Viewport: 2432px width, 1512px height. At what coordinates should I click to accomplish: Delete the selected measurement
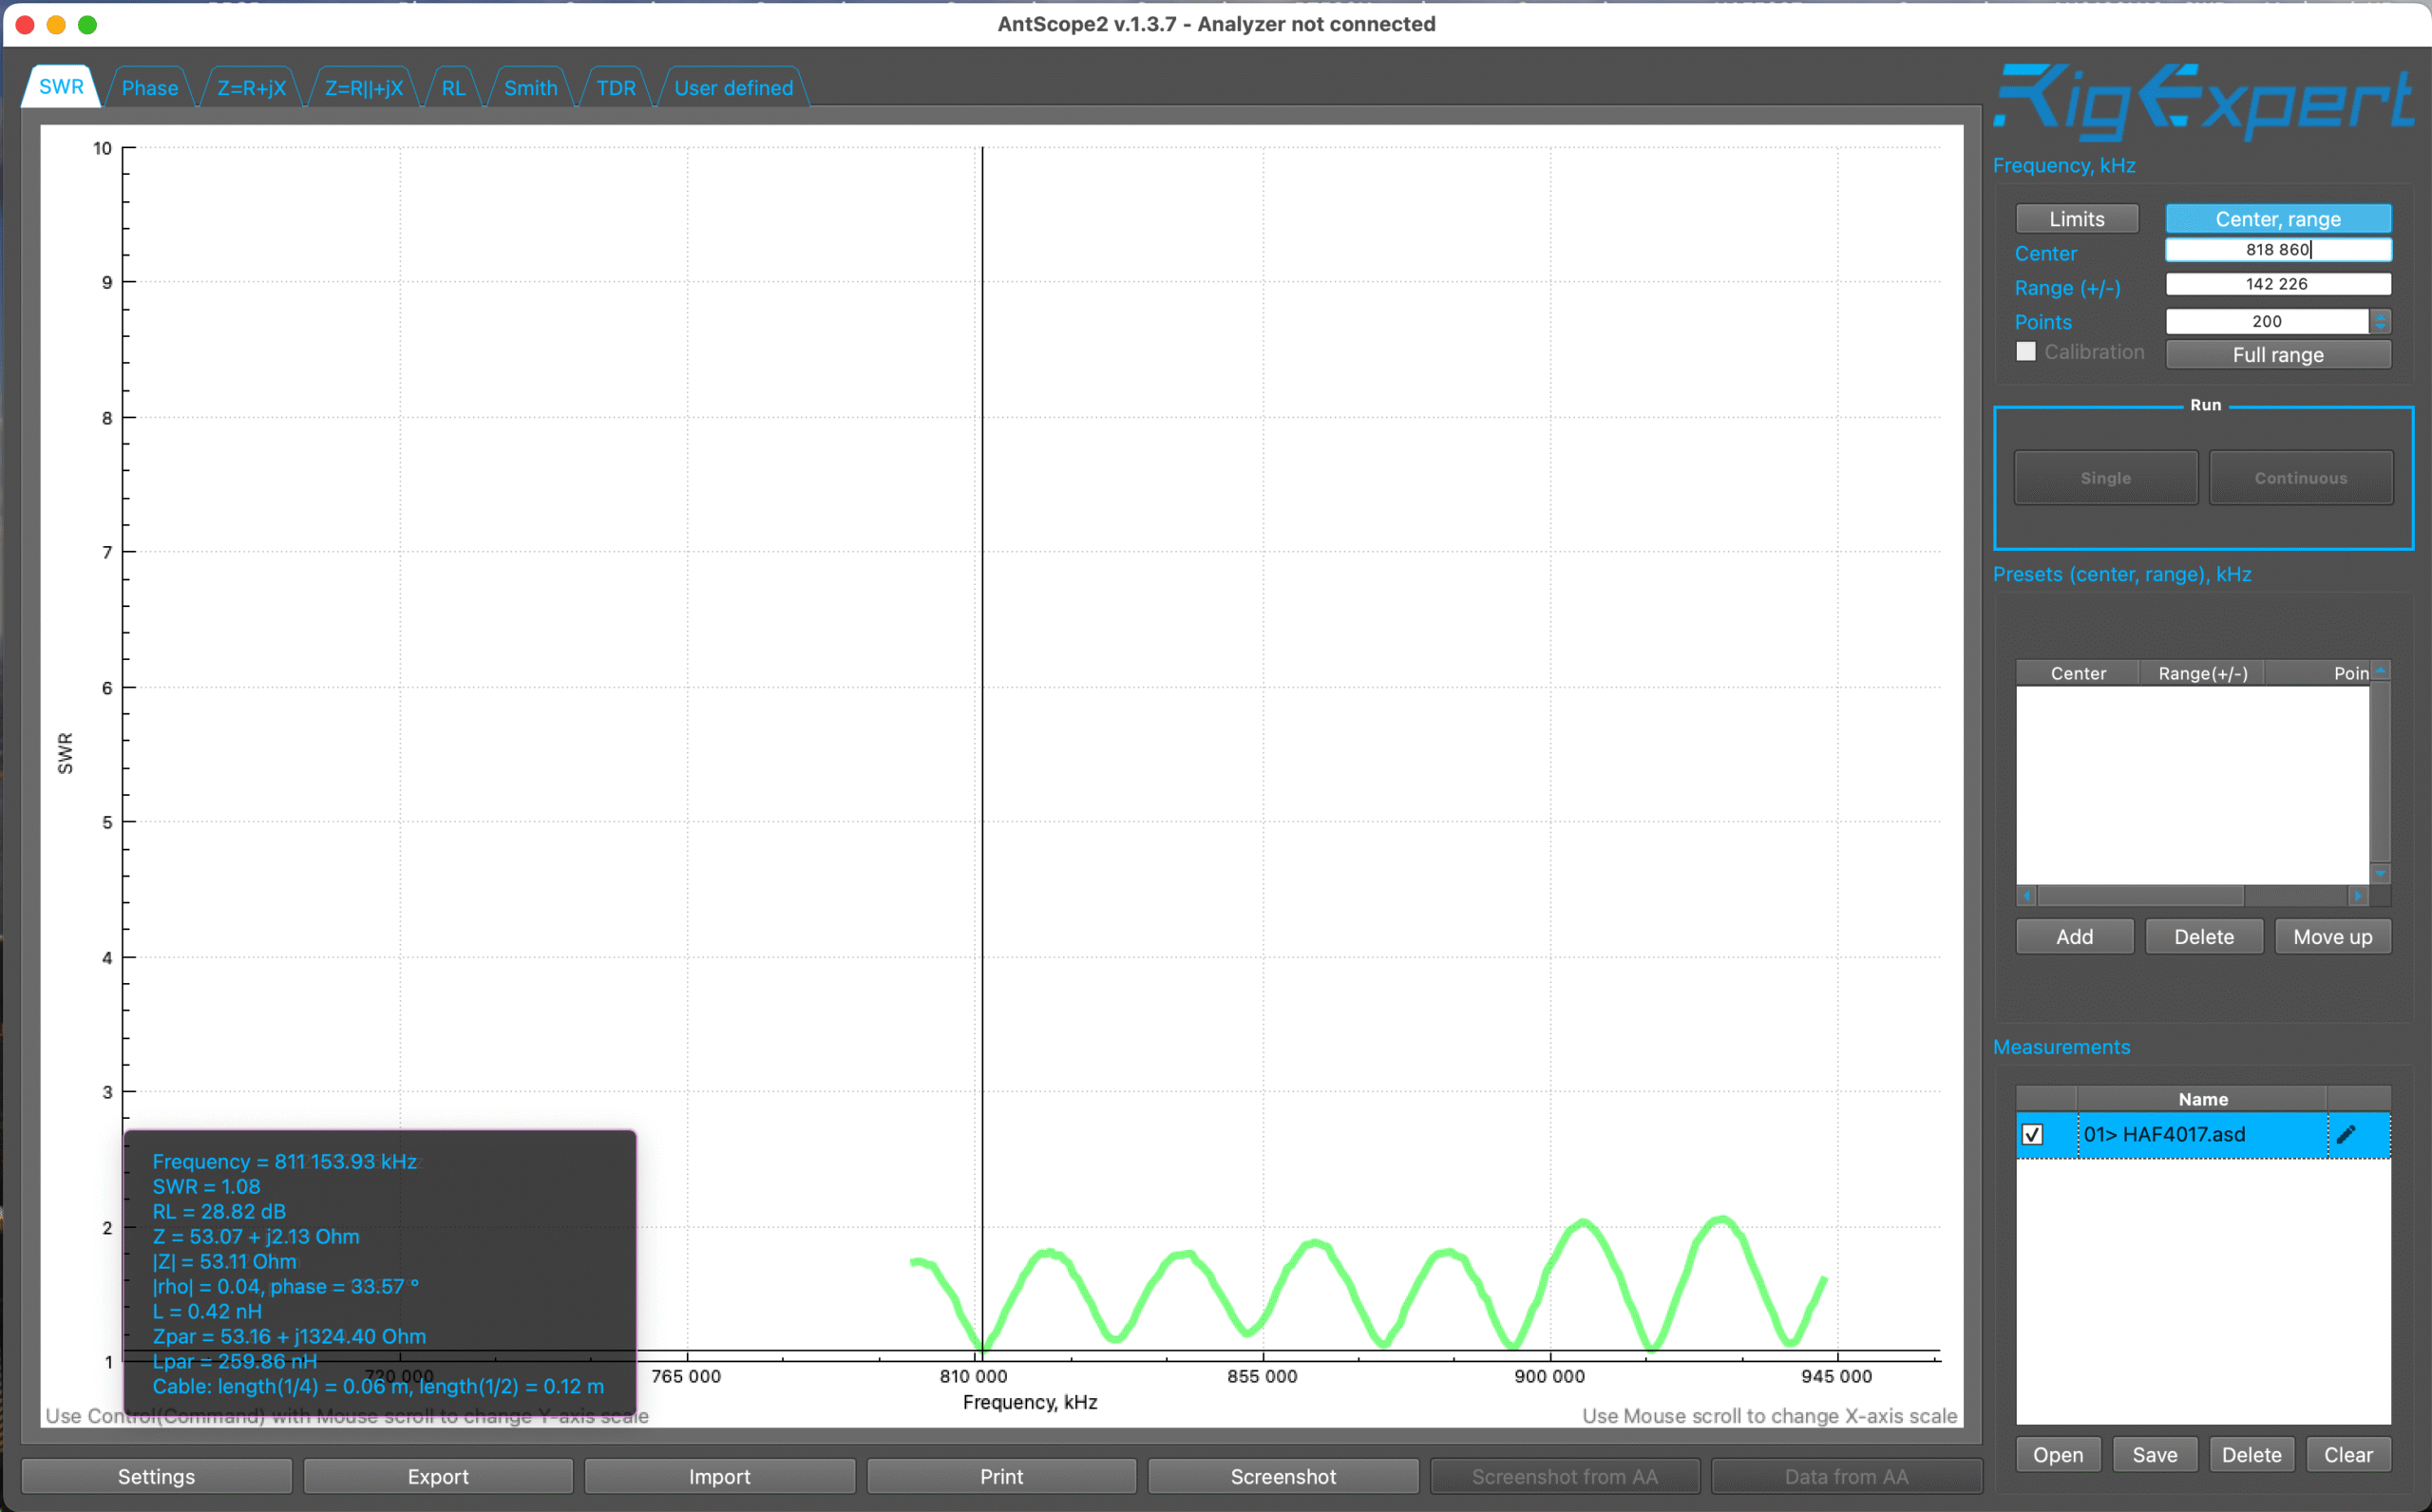tap(2251, 1455)
